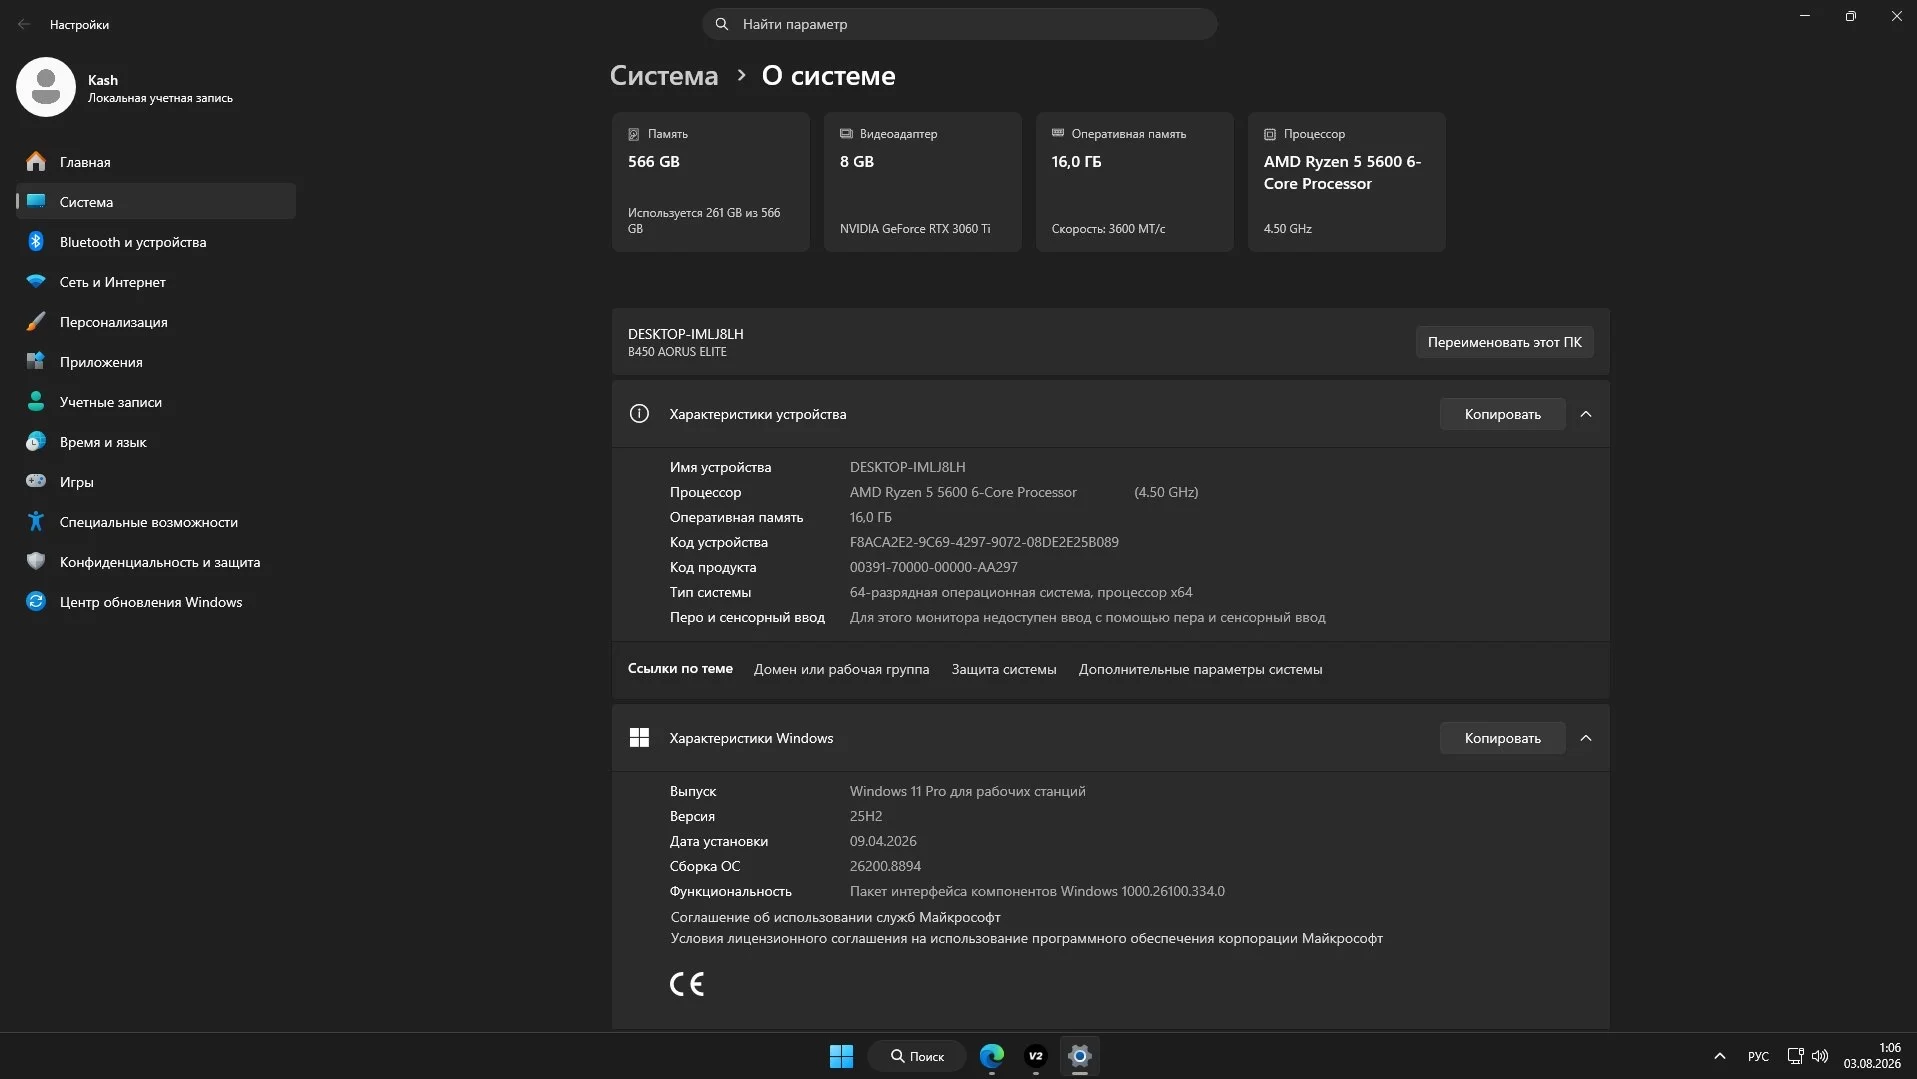1917x1079 pixels.
Task: Open the Kash user profile avatar
Action: tap(46, 87)
